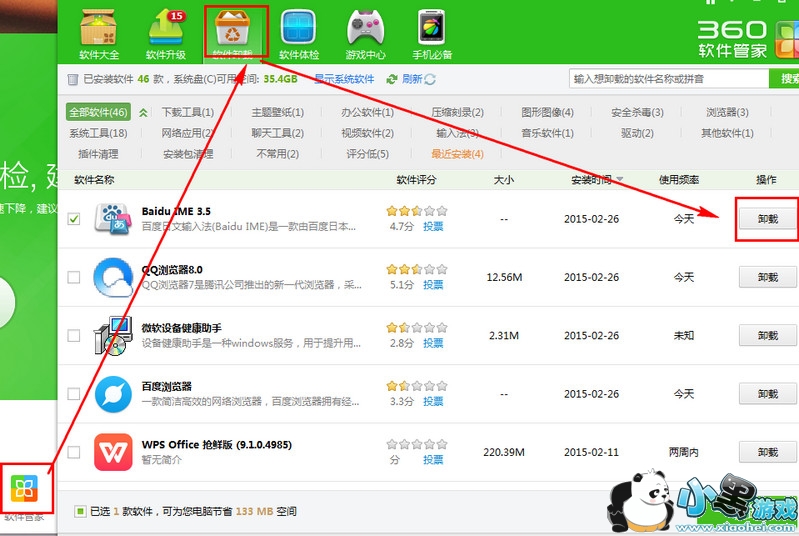Viewport: 799px width, 536px height.
Task: Click 投票 link for WPS Office
Action: coord(433,460)
